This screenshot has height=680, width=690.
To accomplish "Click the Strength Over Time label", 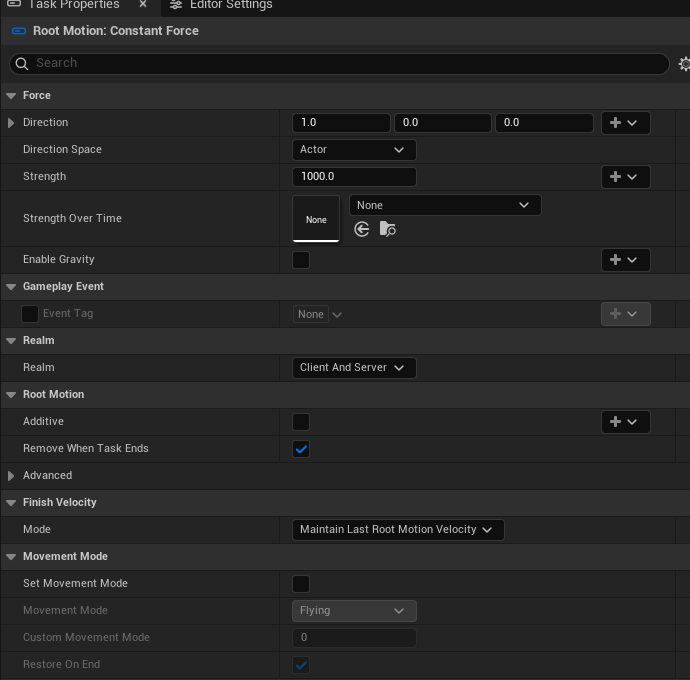I will pos(72,218).
